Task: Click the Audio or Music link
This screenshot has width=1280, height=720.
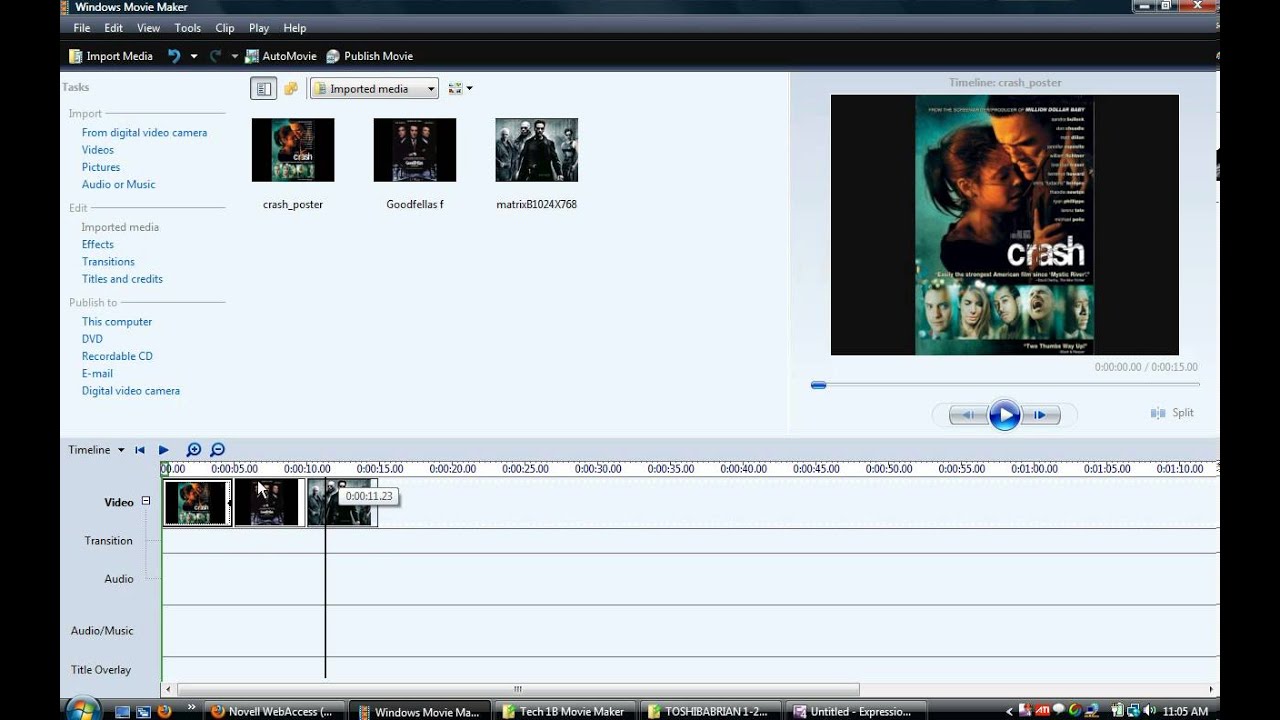Action: click(x=118, y=184)
